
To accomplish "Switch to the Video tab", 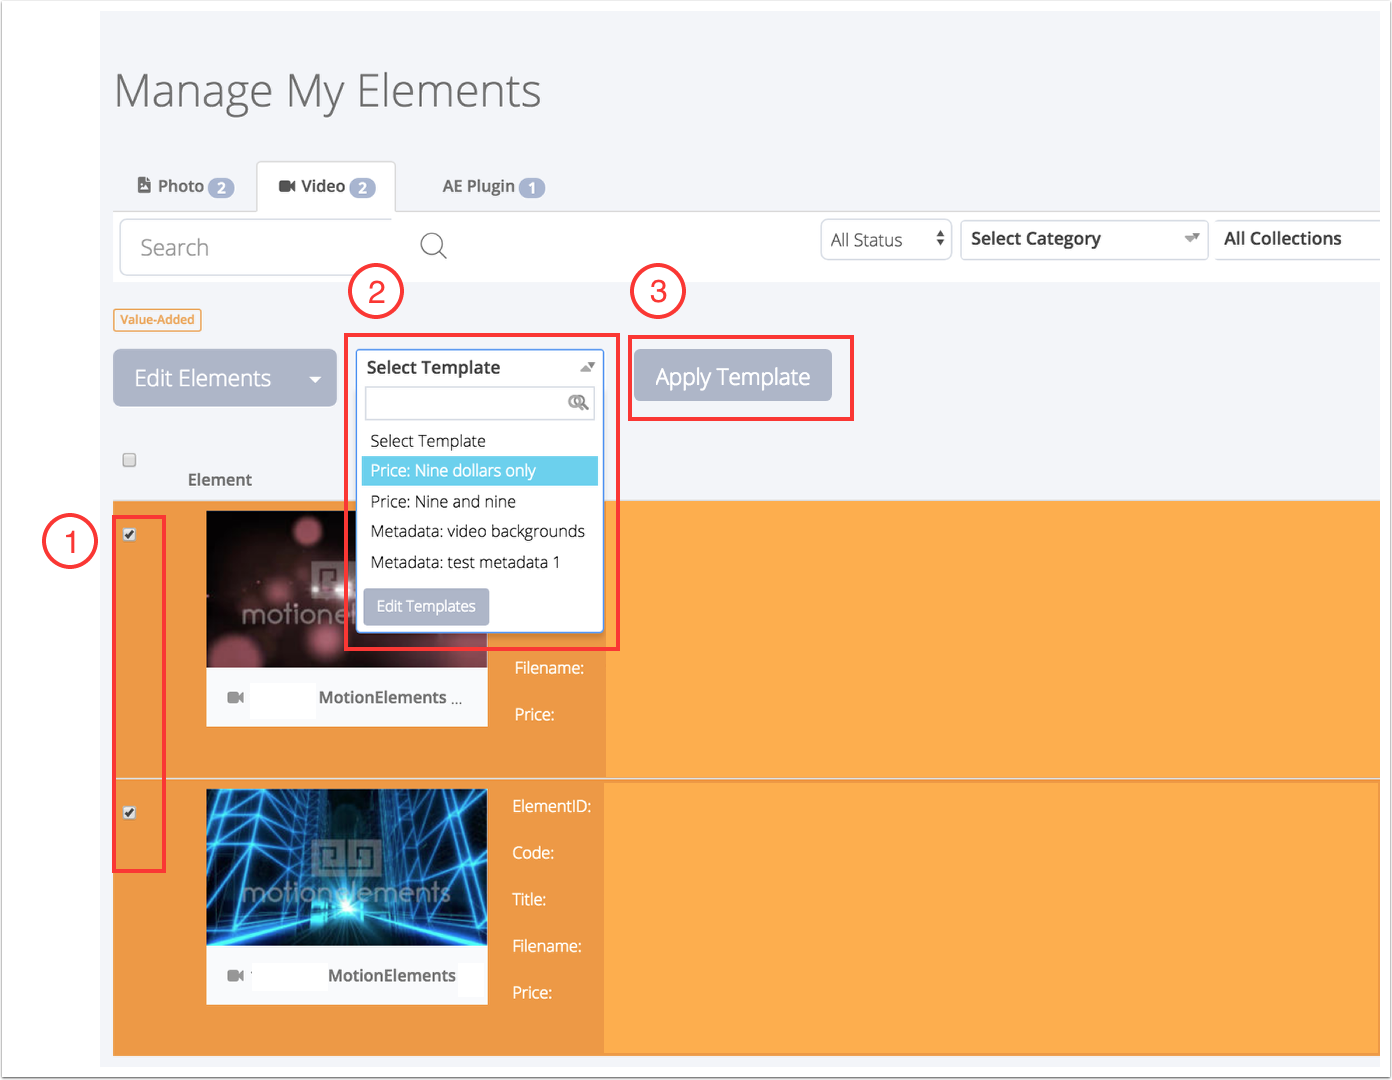I will pos(326,186).
